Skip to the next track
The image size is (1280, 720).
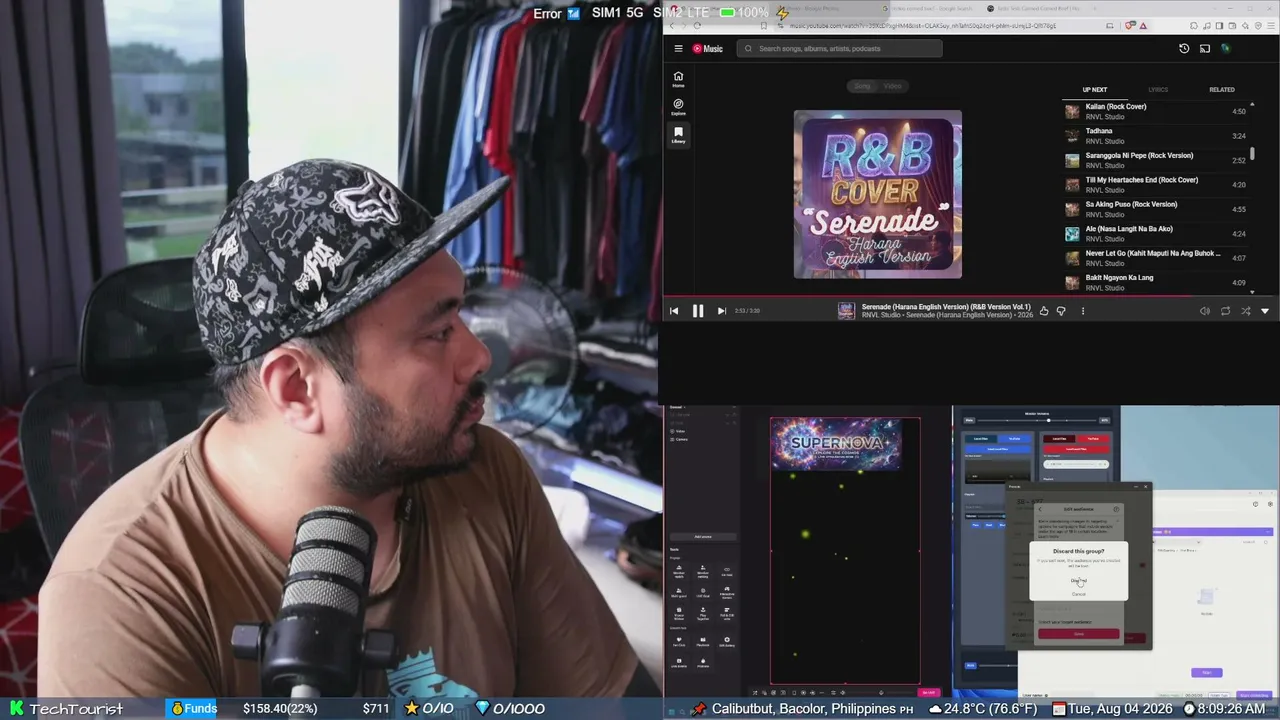click(722, 311)
